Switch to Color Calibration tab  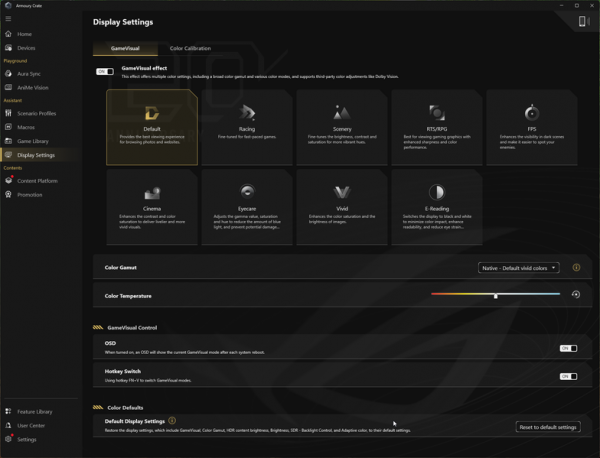[190, 48]
